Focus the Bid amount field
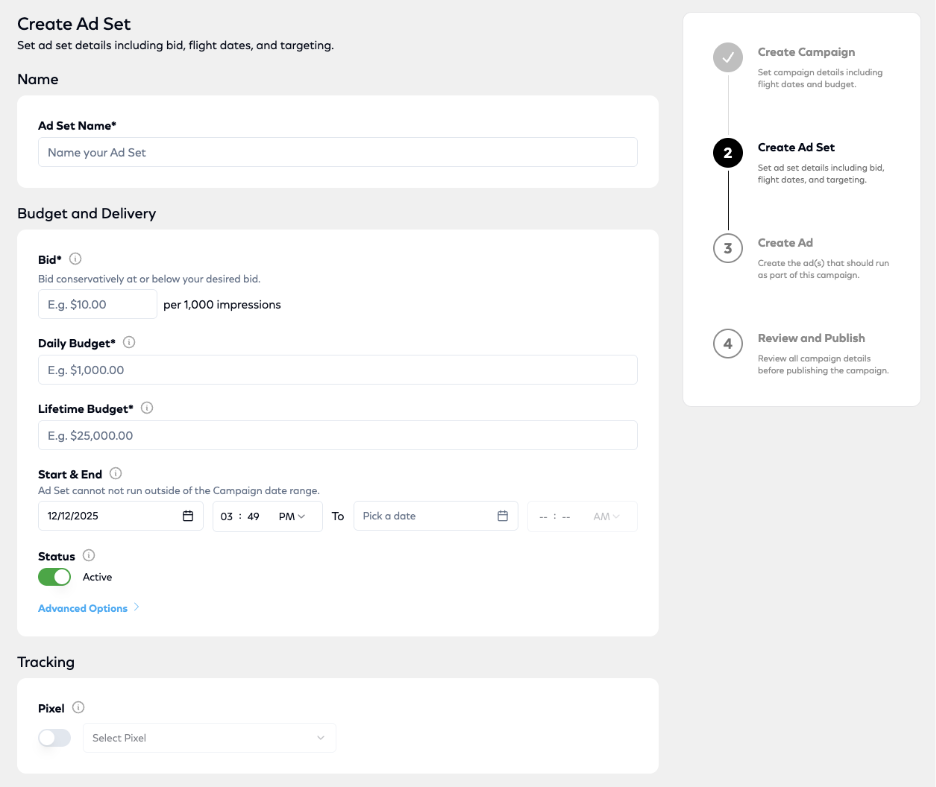The width and height of the screenshot is (936, 787). (x=97, y=304)
